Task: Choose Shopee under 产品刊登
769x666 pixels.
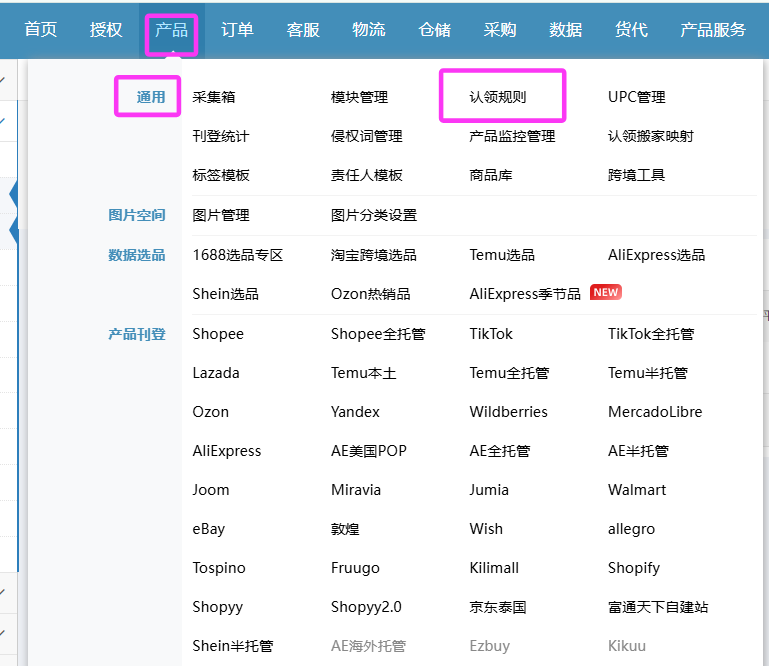Action: [218, 334]
